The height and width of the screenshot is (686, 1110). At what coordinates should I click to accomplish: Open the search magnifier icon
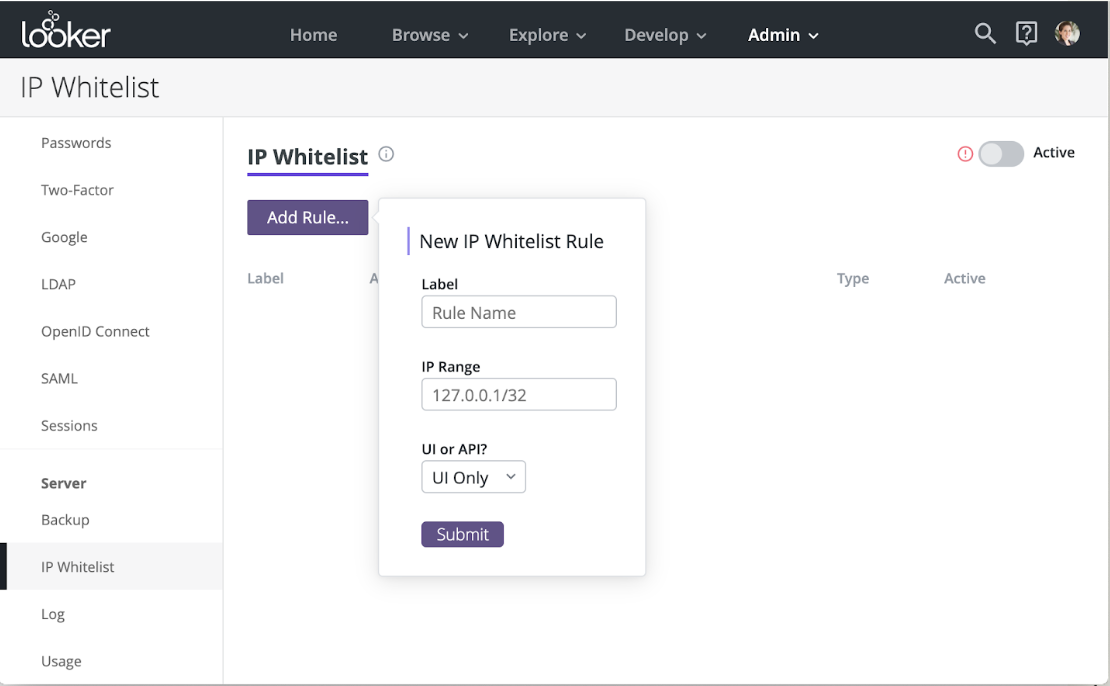[x=985, y=33]
